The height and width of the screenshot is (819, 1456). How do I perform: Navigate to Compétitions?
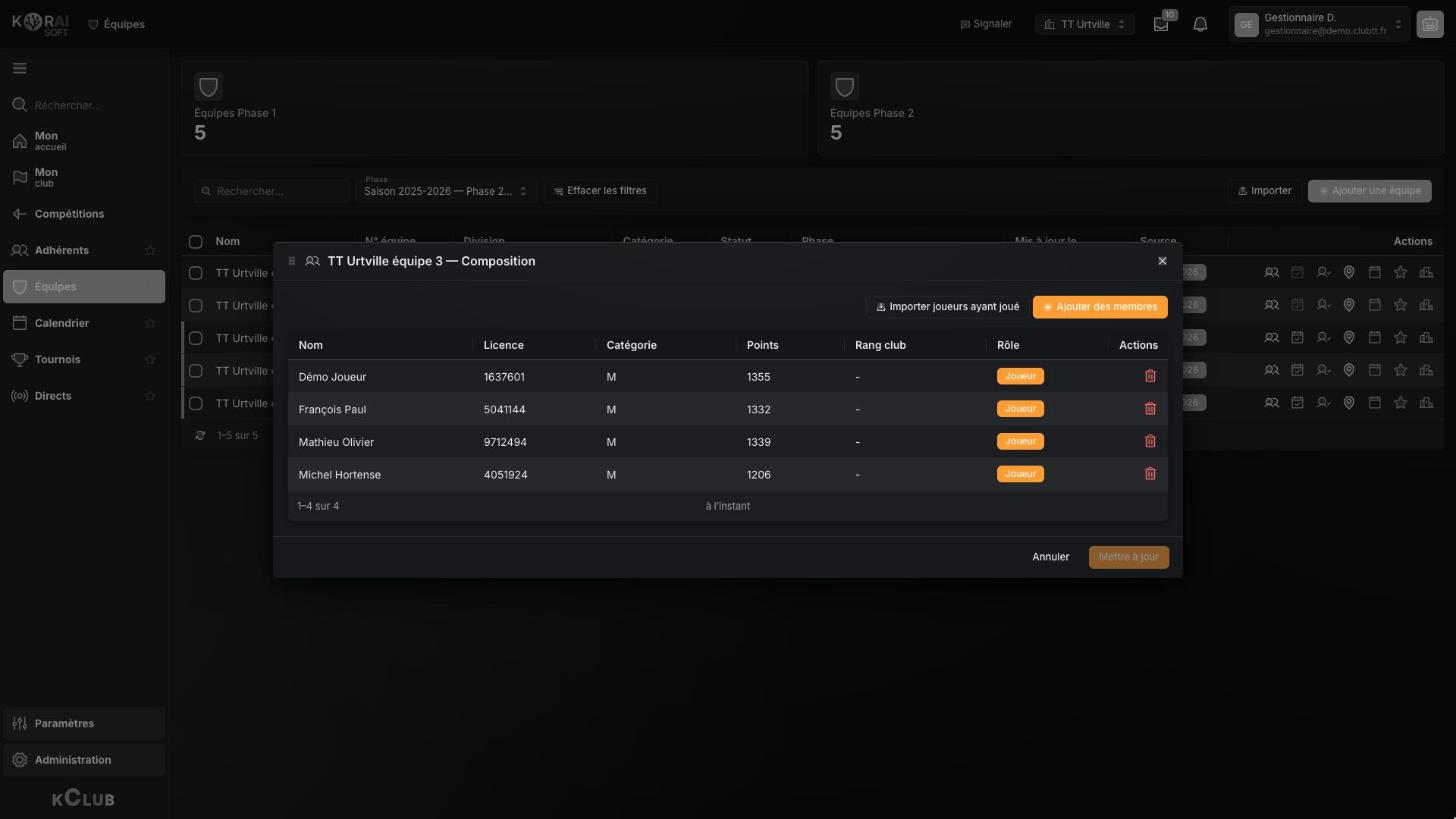[x=84, y=214]
